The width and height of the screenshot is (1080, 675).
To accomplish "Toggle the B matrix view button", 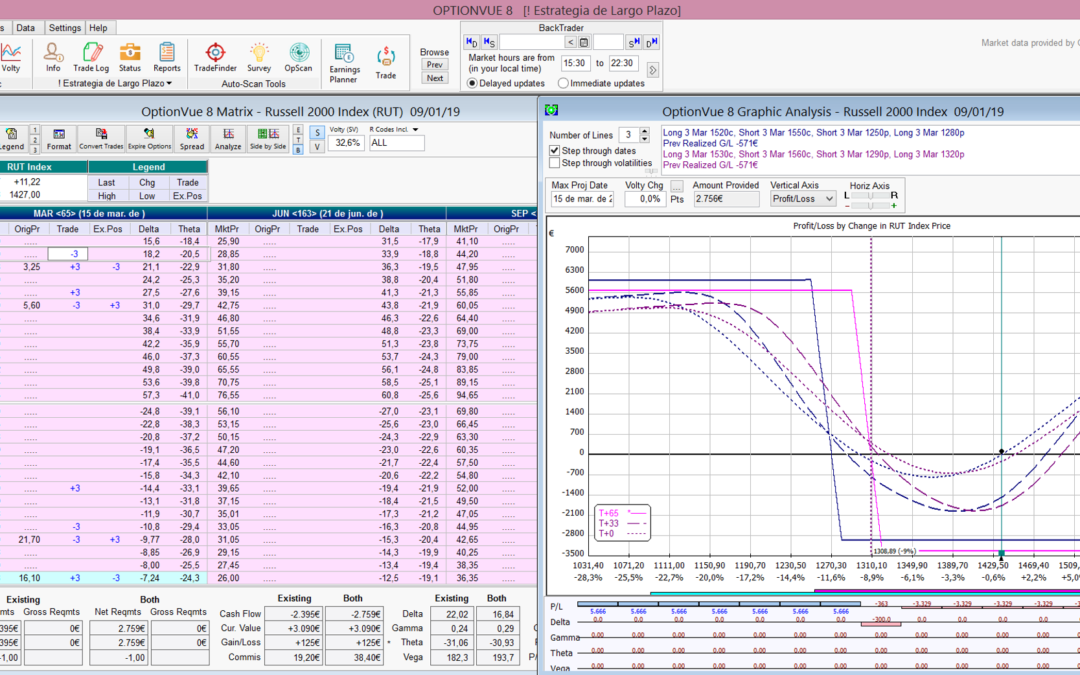I will click(x=298, y=149).
